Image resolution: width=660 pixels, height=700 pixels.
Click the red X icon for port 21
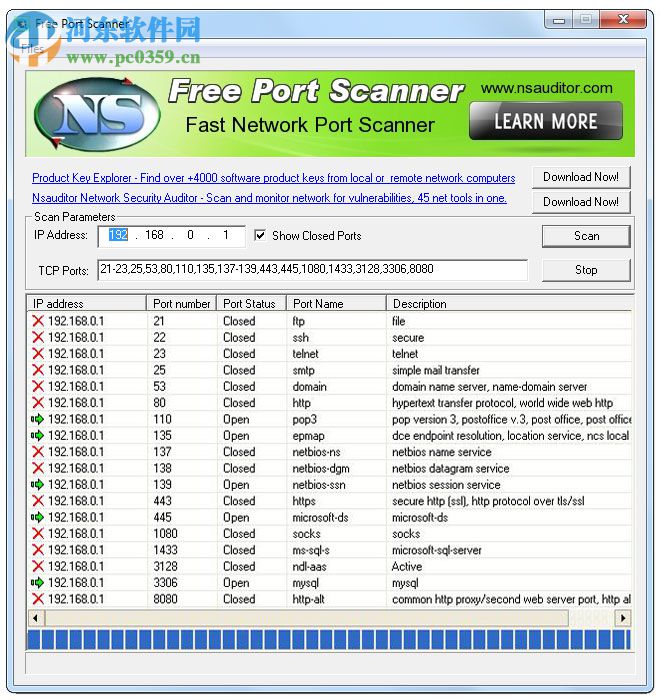(38, 321)
